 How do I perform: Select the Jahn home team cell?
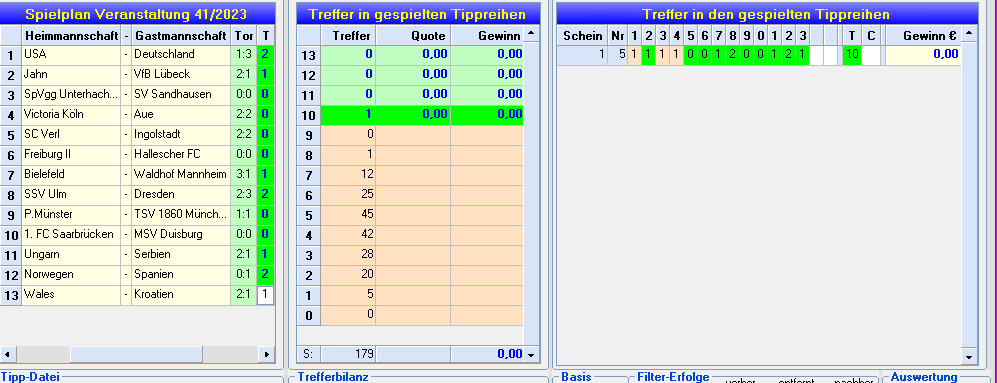click(71, 74)
